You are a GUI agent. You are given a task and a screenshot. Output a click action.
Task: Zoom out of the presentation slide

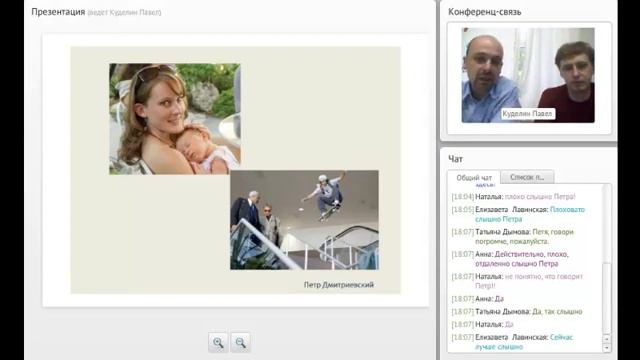240,342
